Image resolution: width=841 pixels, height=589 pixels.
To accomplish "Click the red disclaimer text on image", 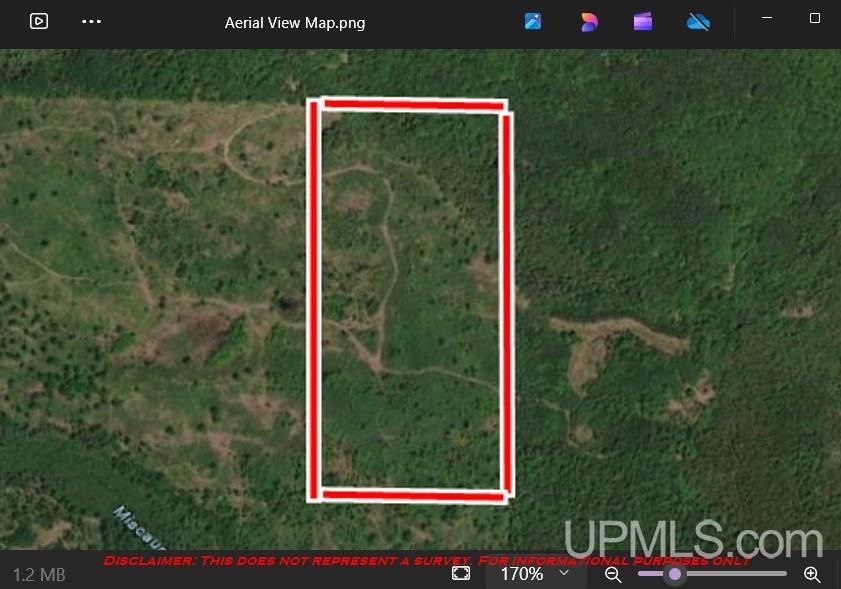I will 426,561.
